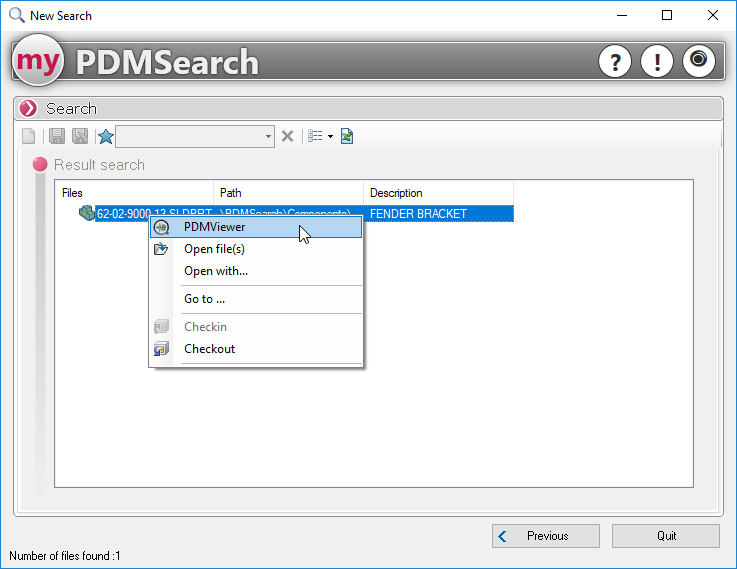Click the X delete favorite icon
Viewport: 737px width, 569px height.
(287, 136)
